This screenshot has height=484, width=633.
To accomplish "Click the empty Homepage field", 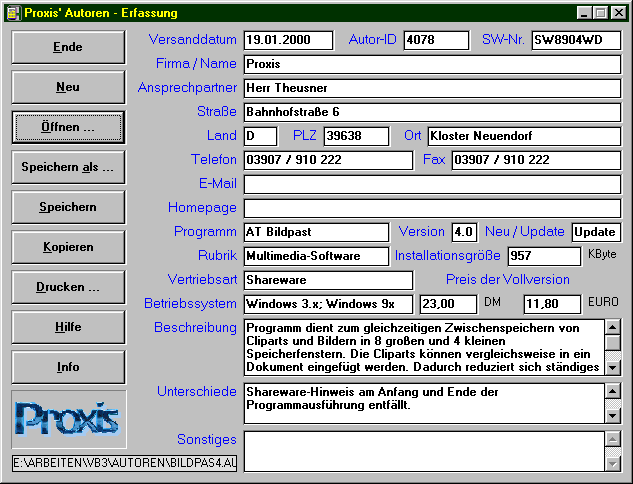I will (432, 208).
